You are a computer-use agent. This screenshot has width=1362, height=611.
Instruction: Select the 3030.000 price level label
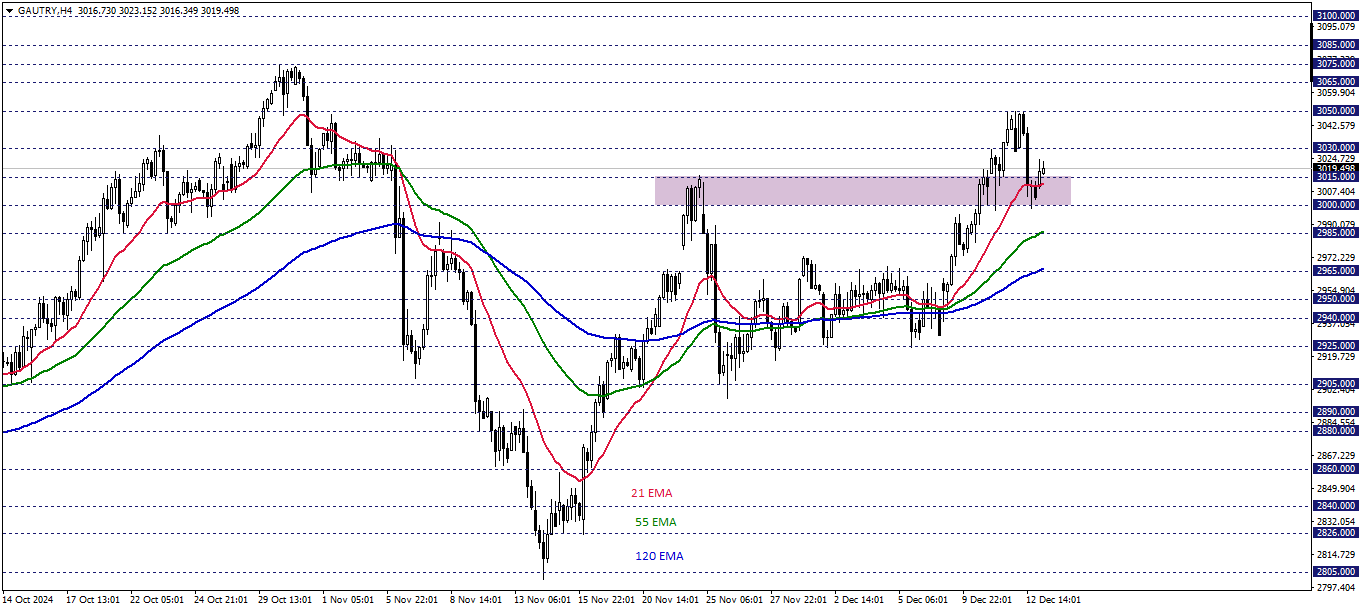click(1336, 148)
